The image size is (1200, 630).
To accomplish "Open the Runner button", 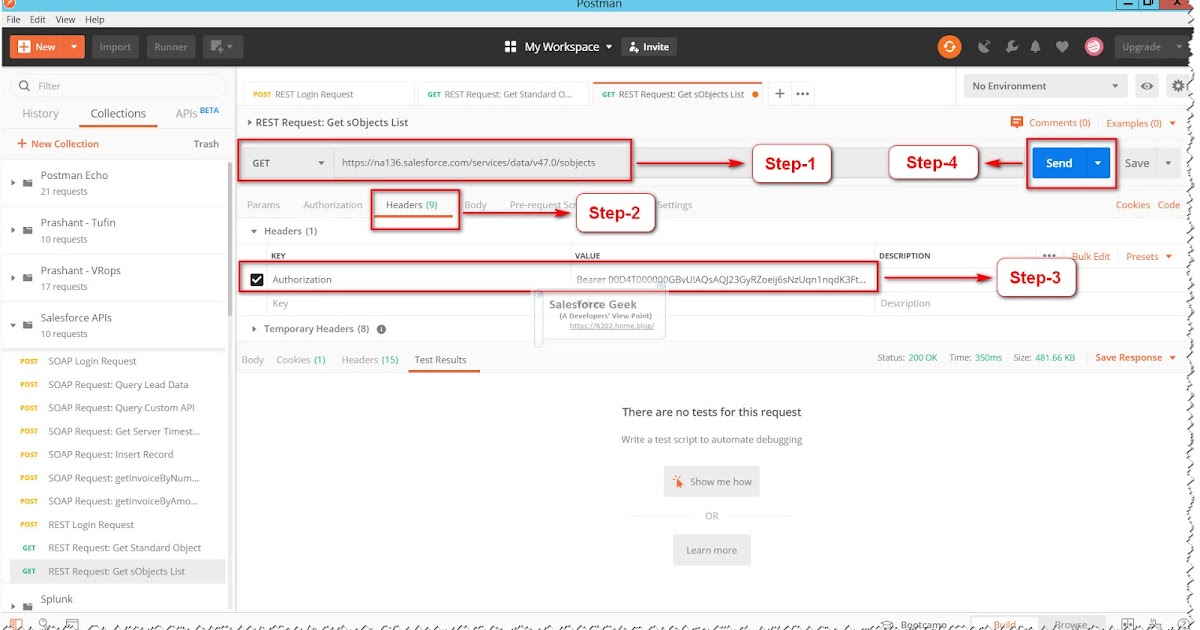I will pos(171,46).
